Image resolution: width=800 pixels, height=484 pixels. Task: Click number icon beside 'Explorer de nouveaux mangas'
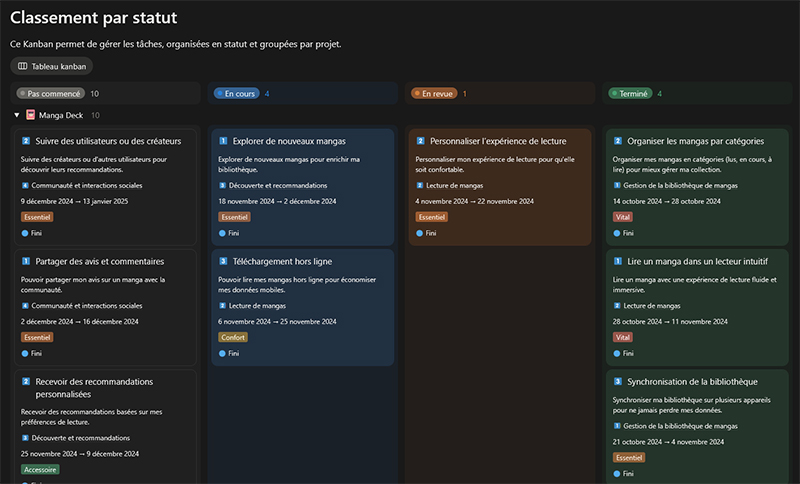pyautogui.click(x=223, y=141)
